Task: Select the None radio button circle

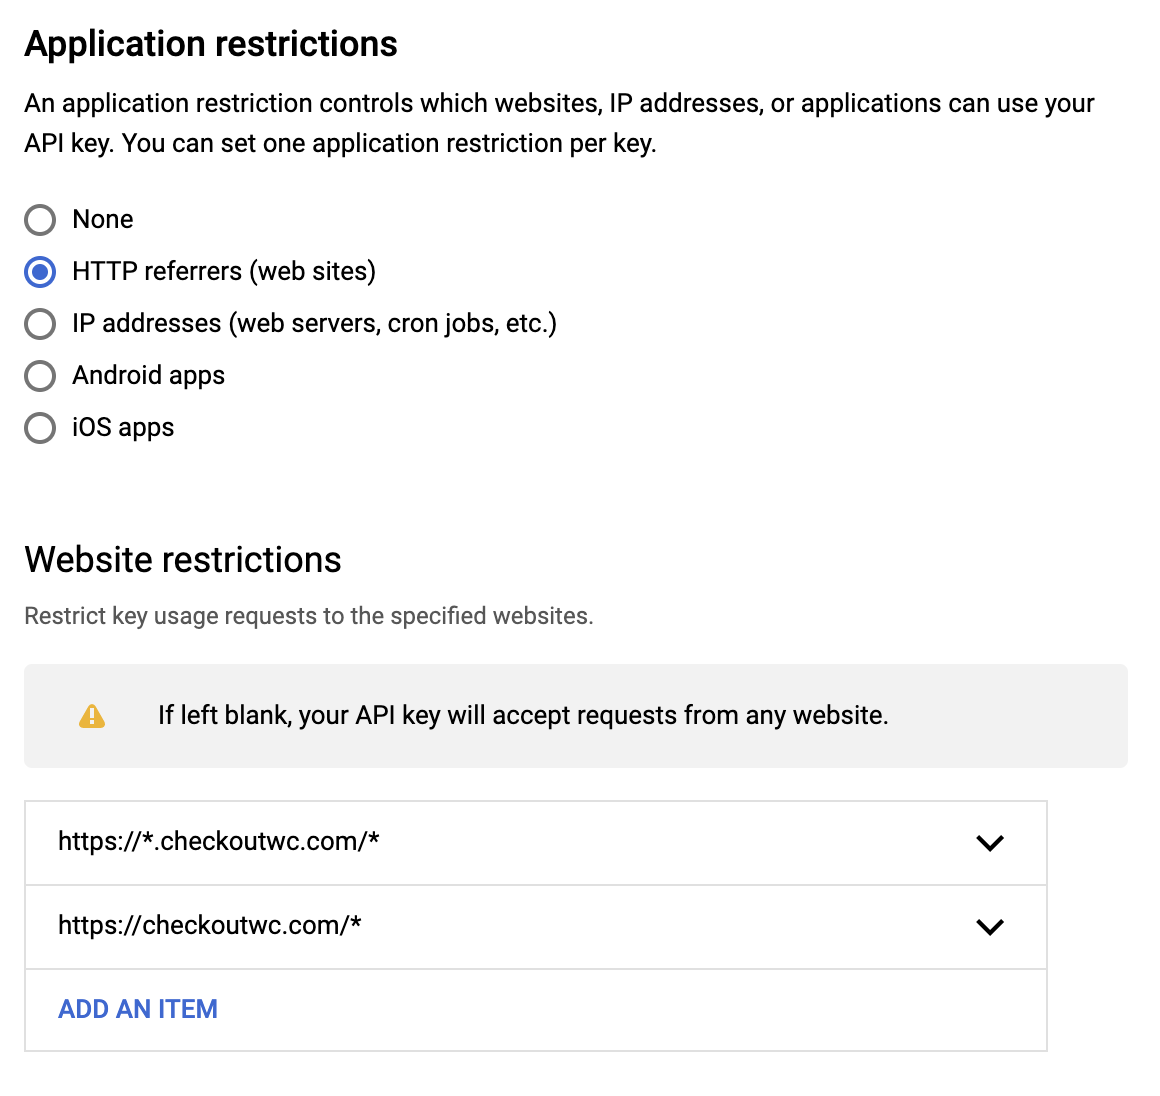Action: coord(40,220)
